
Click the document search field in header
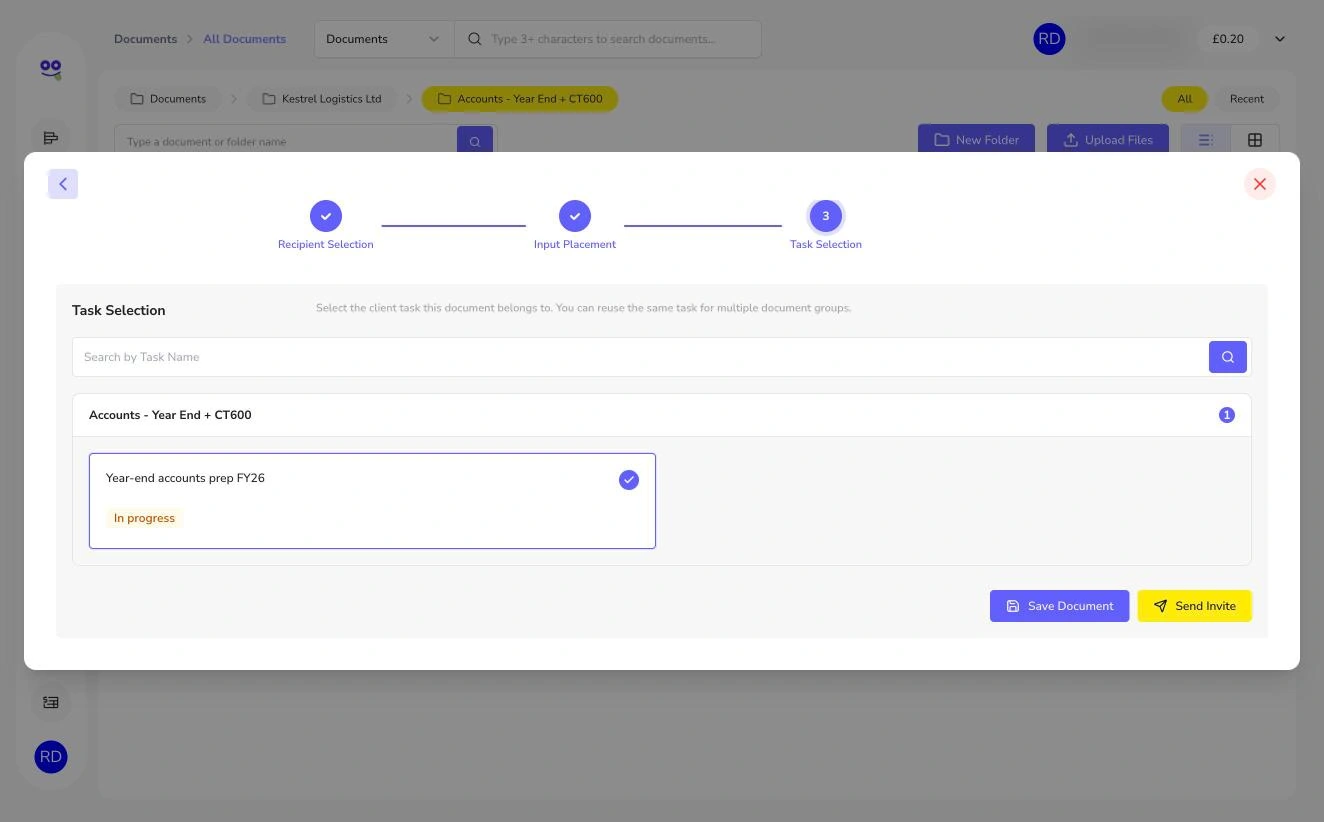[x=608, y=39]
